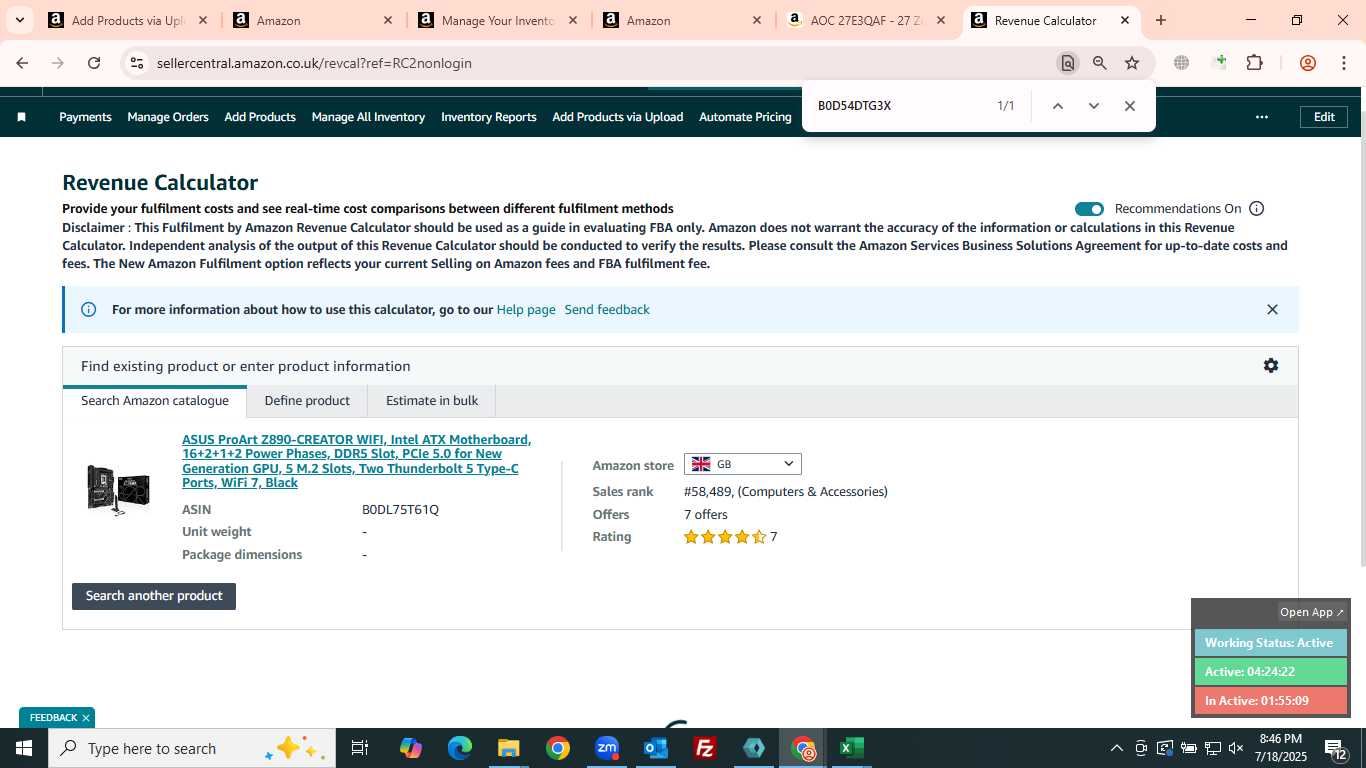Open Chrome's three-dot menu
The width and height of the screenshot is (1366, 768).
[1343, 63]
